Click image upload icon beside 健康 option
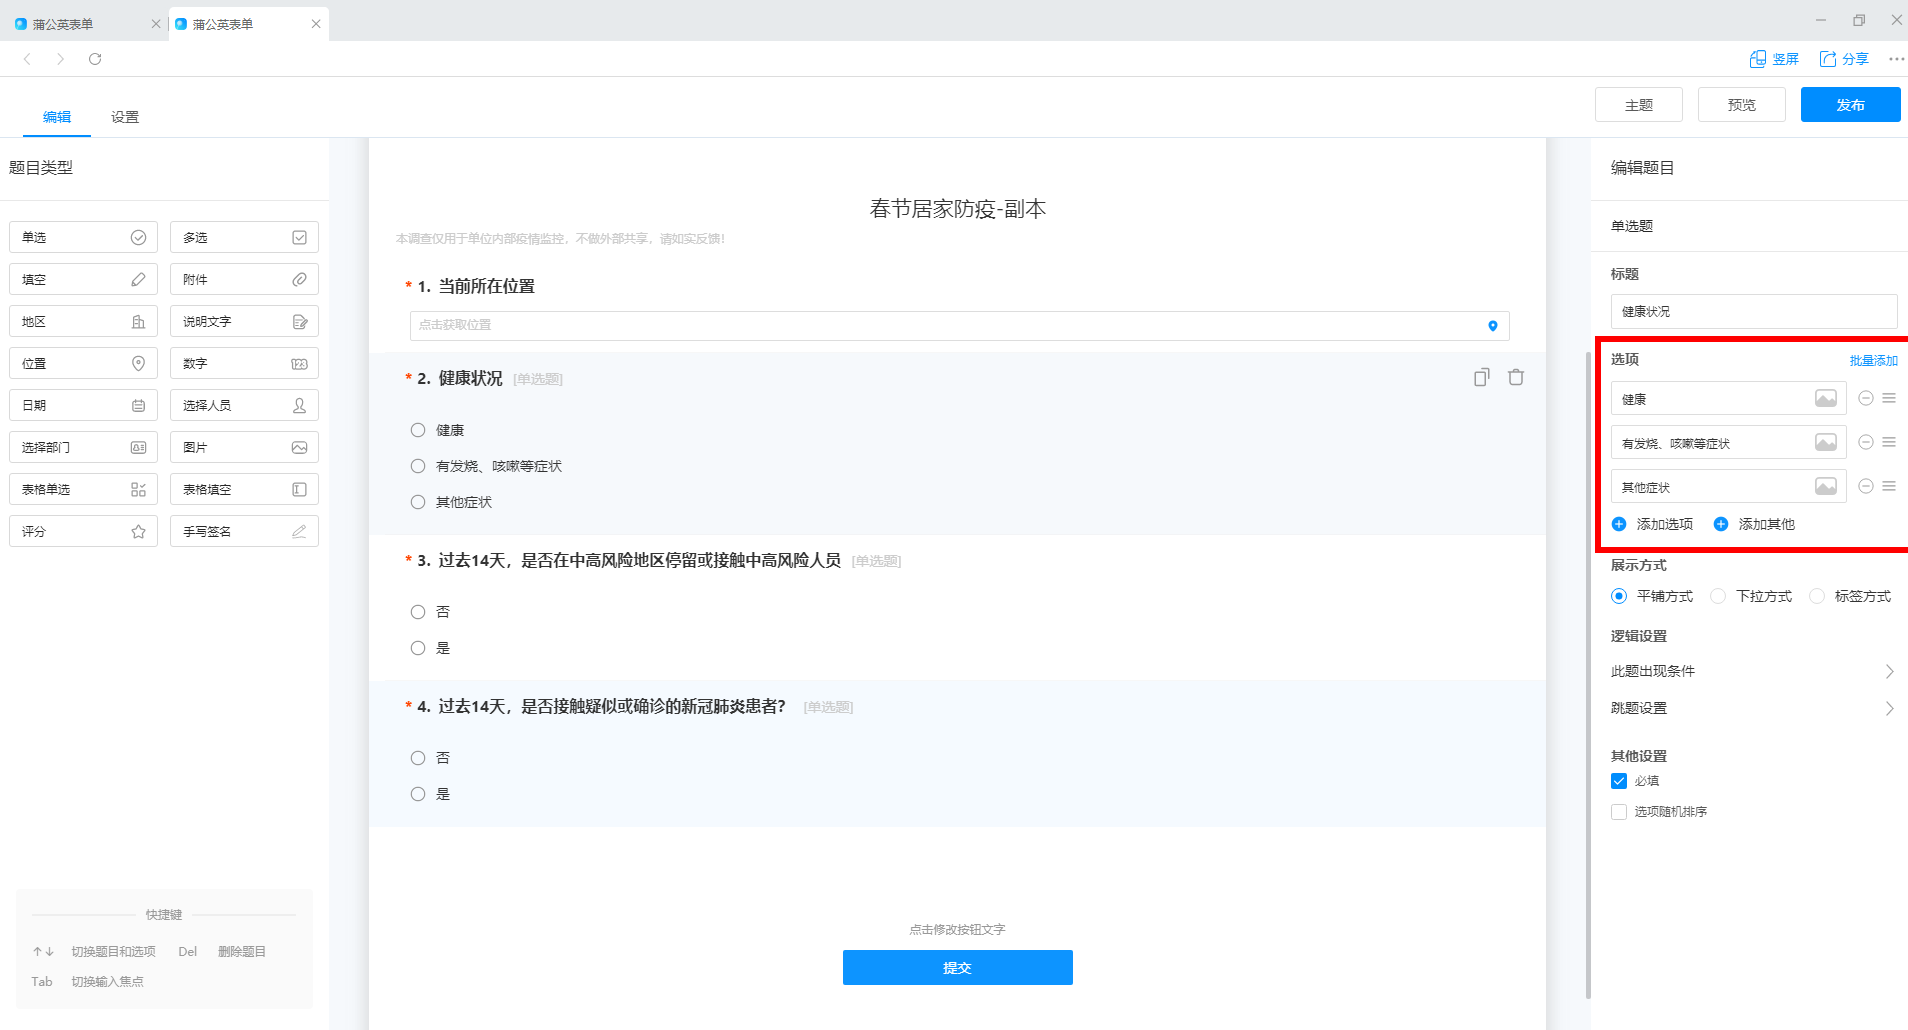Image resolution: width=1908 pixels, height=1030 pixels. point(1826,398)
